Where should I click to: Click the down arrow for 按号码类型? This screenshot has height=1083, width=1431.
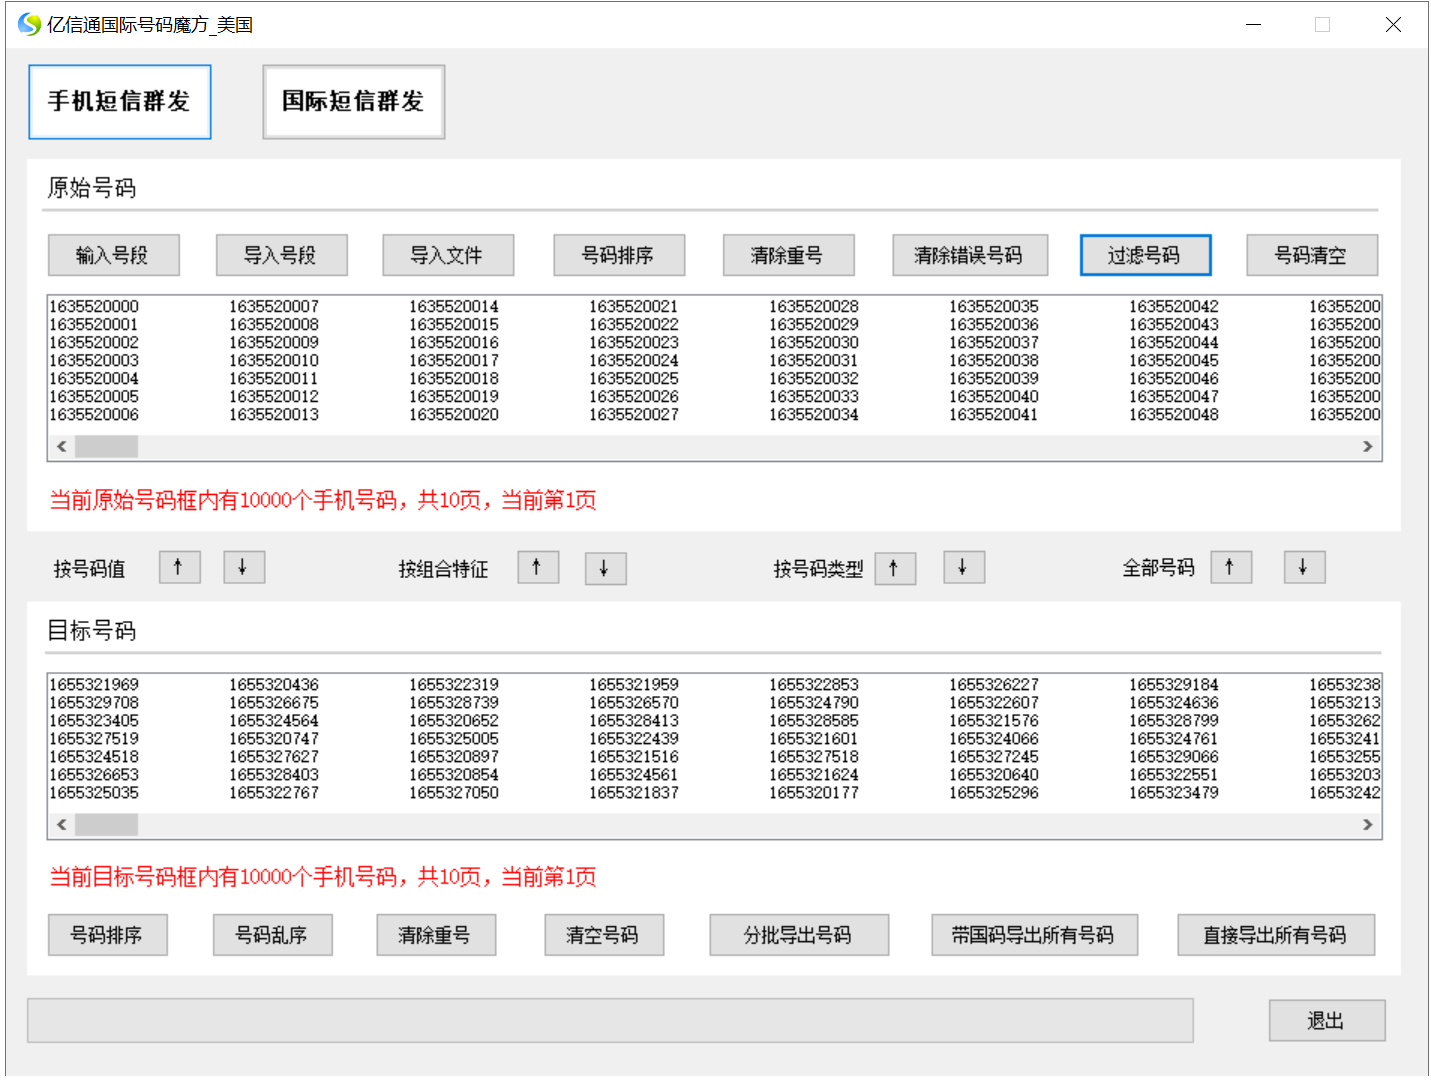coord(963,567)
